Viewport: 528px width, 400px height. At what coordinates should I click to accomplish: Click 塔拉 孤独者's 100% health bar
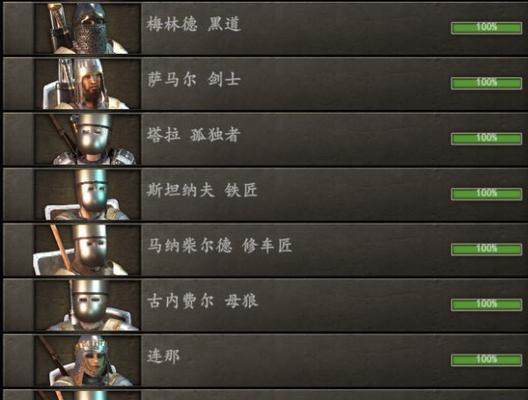tap(486, 138)
